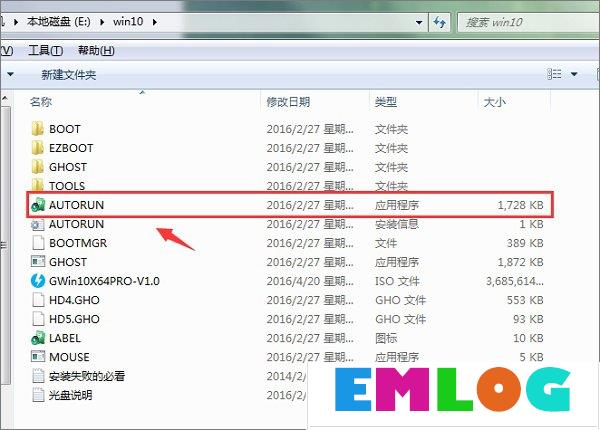
Task: Select the GWin10X64PRO-V1.0 file name
Action: coord(104,281)
